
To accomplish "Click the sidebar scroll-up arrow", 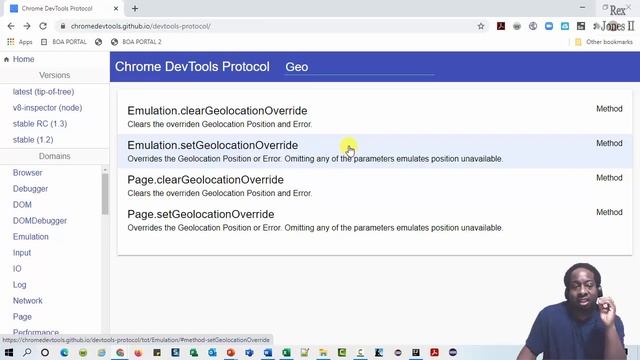I will tap(105, 169).
